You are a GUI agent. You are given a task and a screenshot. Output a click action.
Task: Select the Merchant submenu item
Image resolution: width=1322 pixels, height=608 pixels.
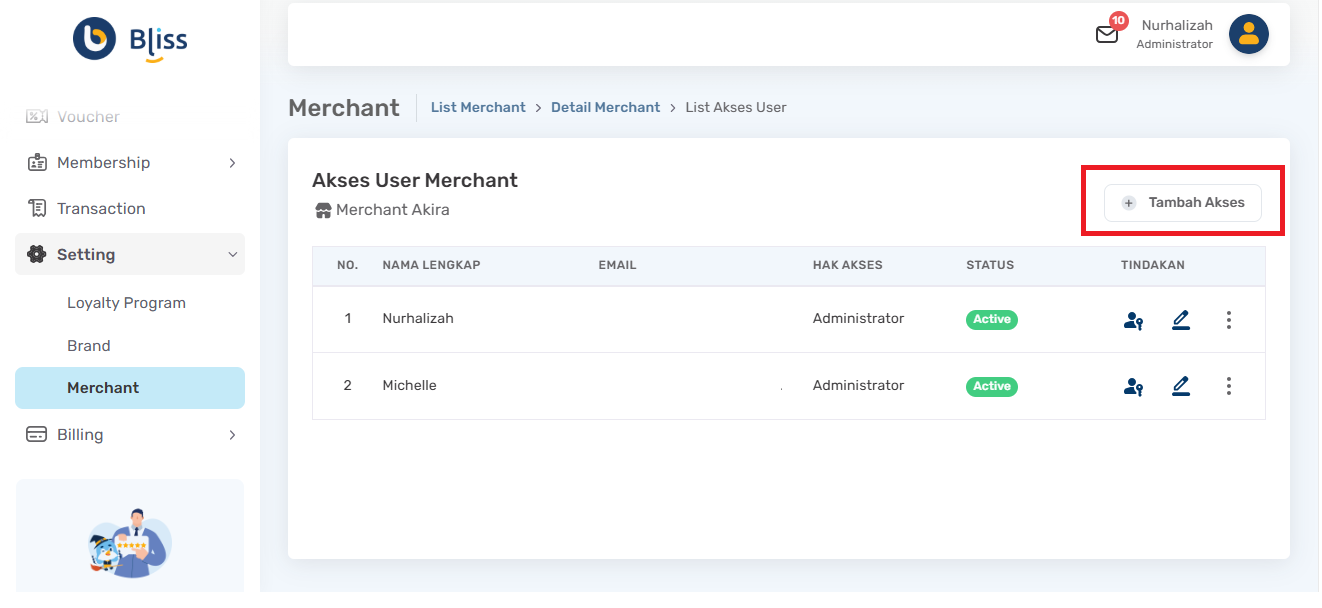(130, 388)
